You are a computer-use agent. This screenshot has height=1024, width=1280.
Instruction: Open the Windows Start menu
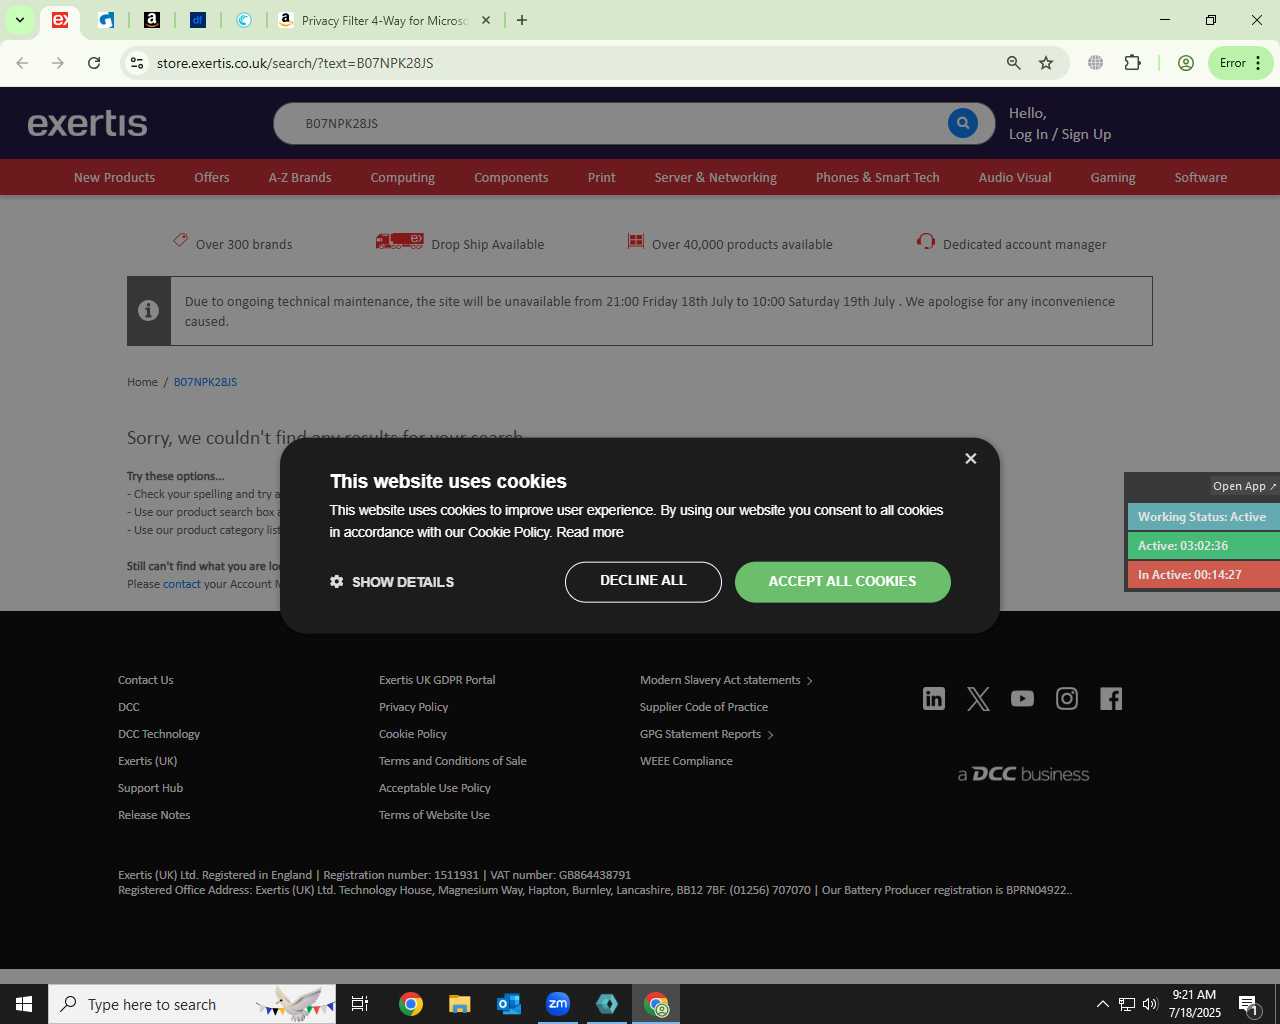pyautogui.click(x=24, y=1004)
